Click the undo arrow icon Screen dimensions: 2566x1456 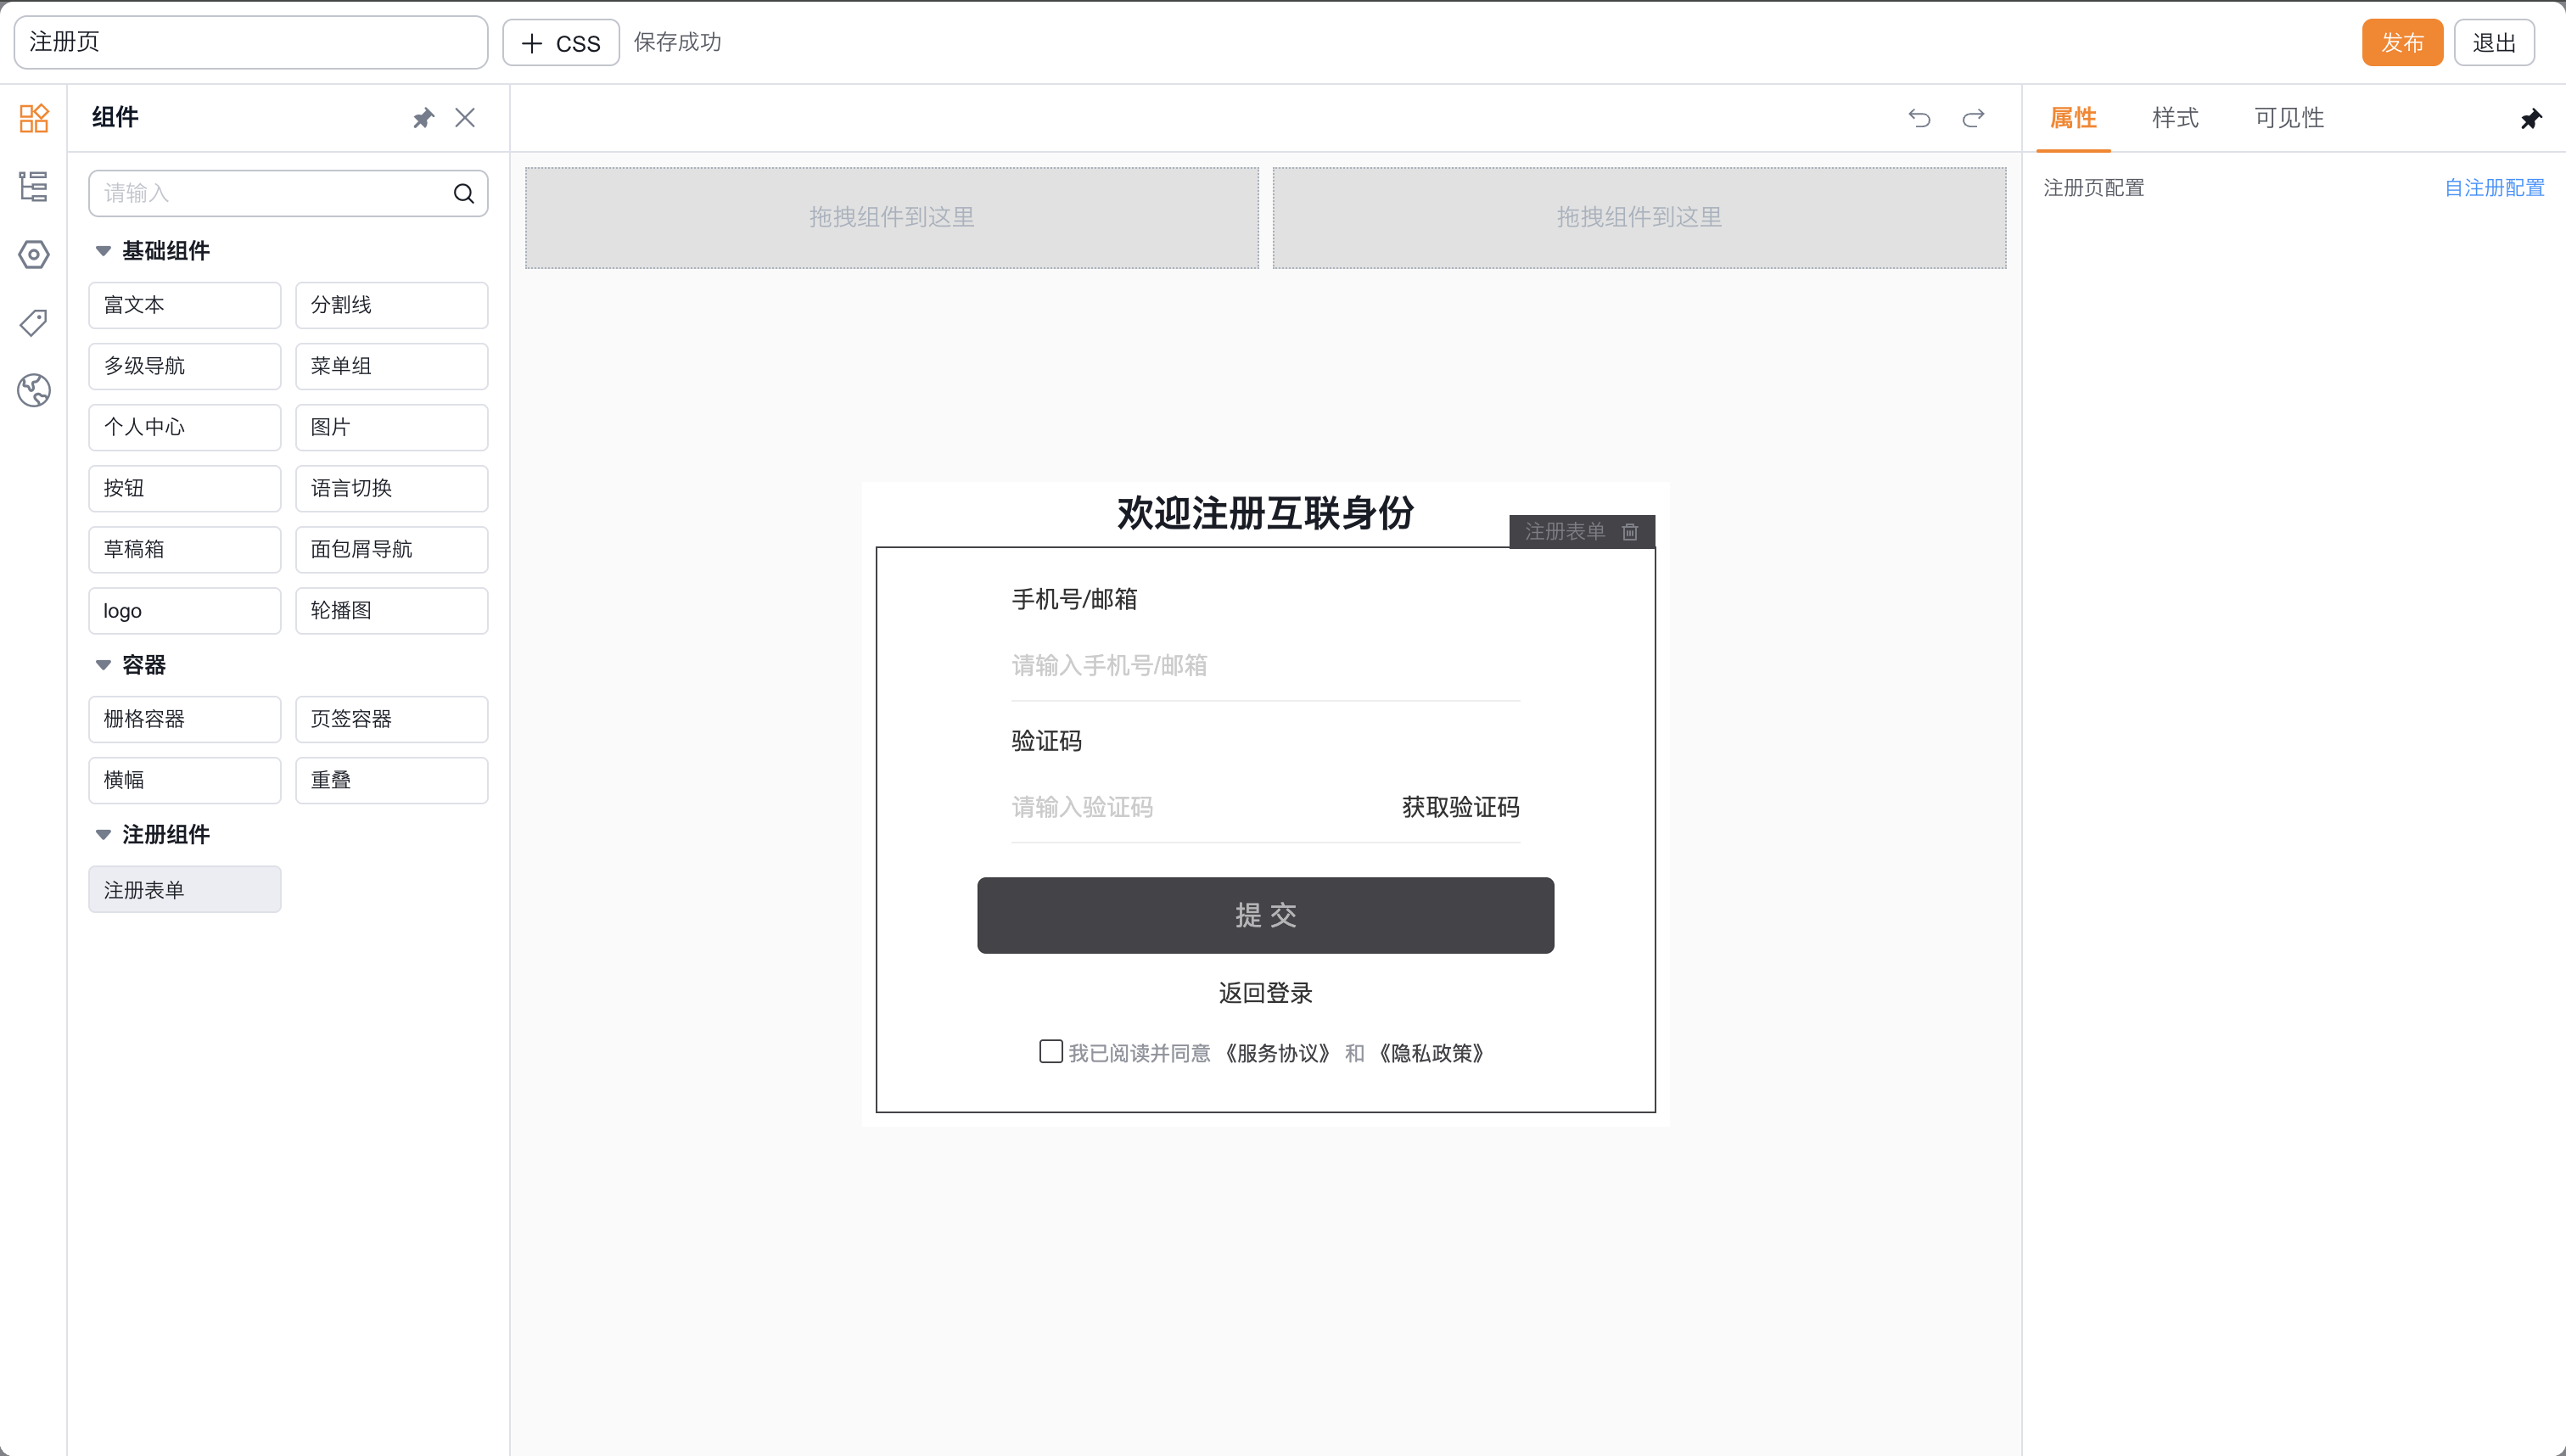(1918, 118)
